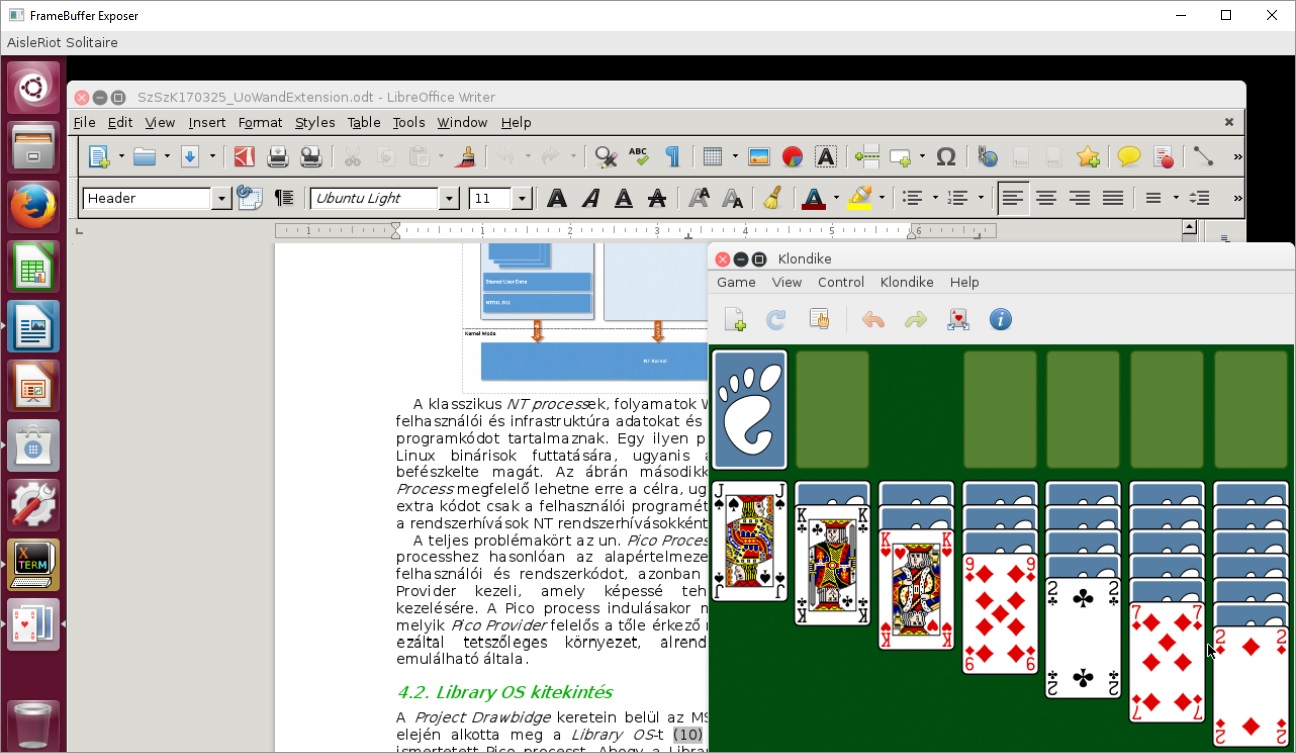
Task: Click the 4.2. Library OS kitekintés heading
Action: [504, 692]
